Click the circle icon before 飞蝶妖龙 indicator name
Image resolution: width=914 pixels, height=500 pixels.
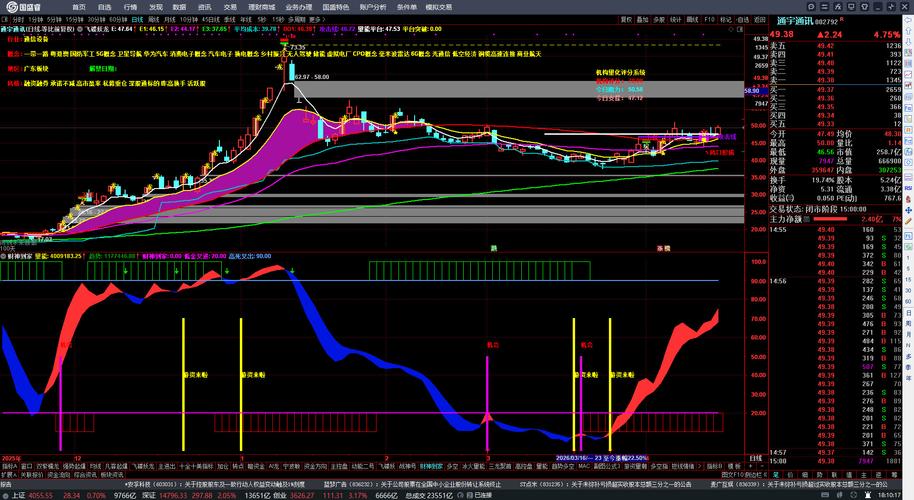80,29
